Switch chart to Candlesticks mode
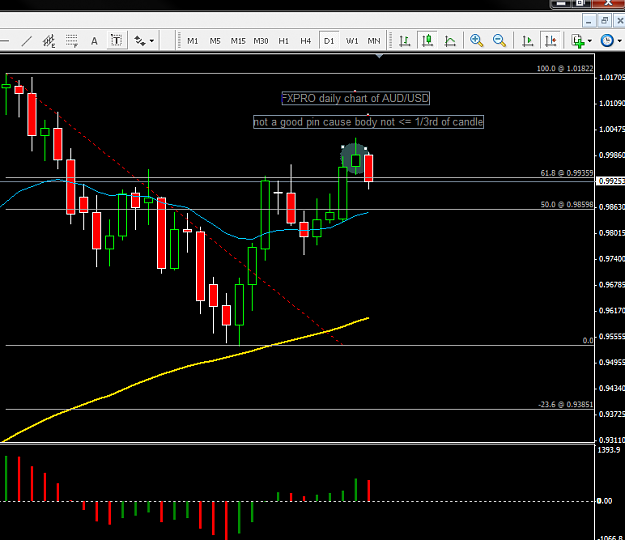This screenshot has width=625, height=540. tap(427, 41)
